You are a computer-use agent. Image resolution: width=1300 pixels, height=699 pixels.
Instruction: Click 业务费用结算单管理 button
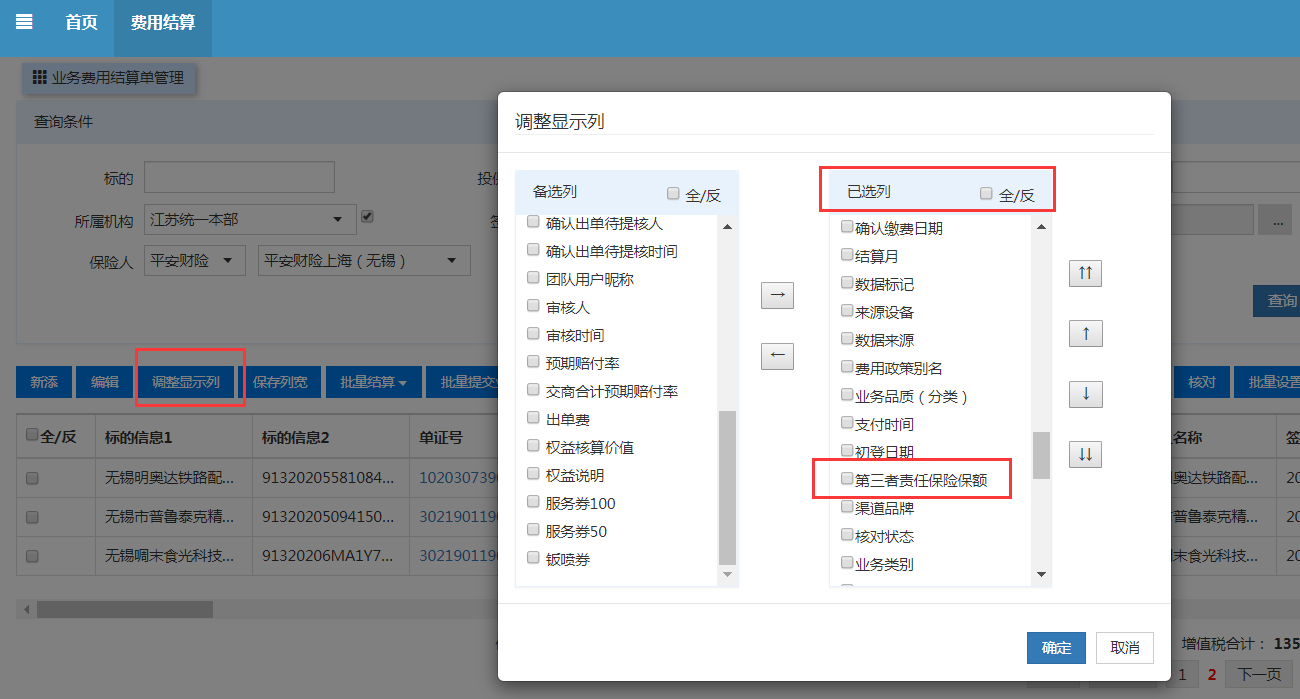[109, 77]
